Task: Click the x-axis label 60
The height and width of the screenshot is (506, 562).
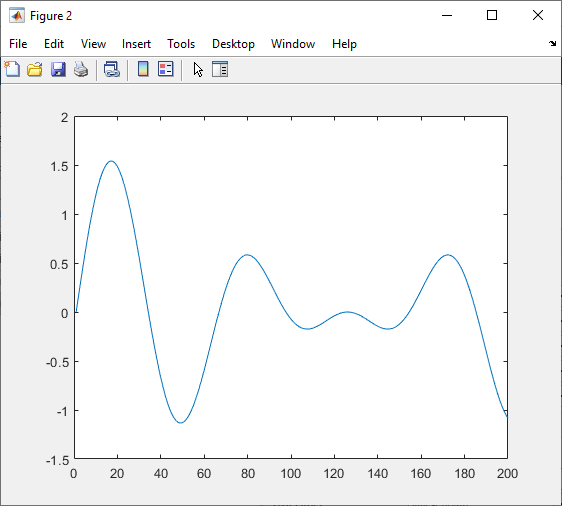Action: click(204, 474)
